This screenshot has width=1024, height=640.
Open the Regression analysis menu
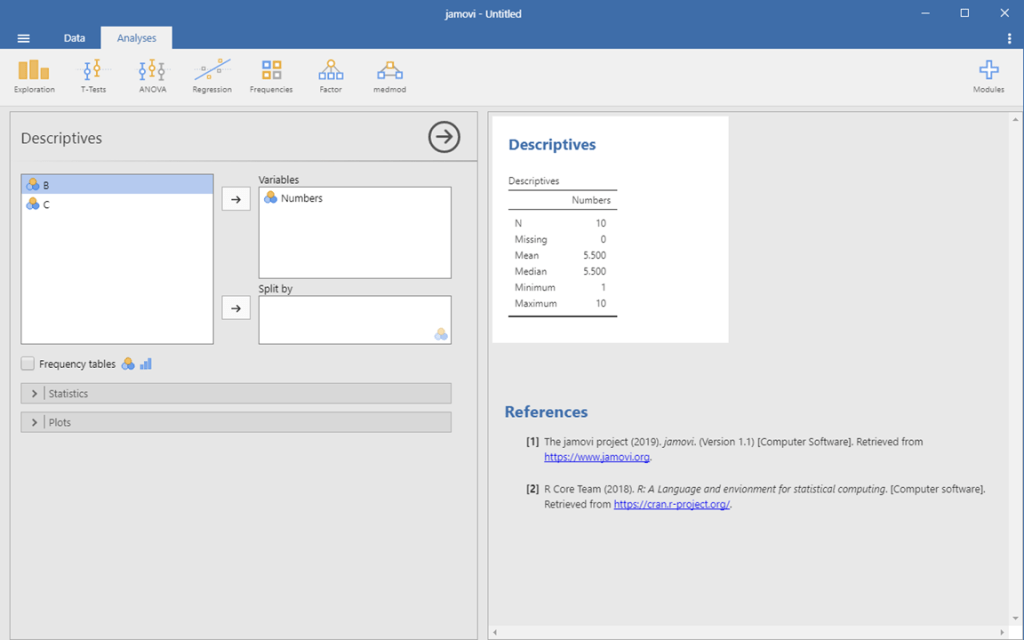pos(211,75)
